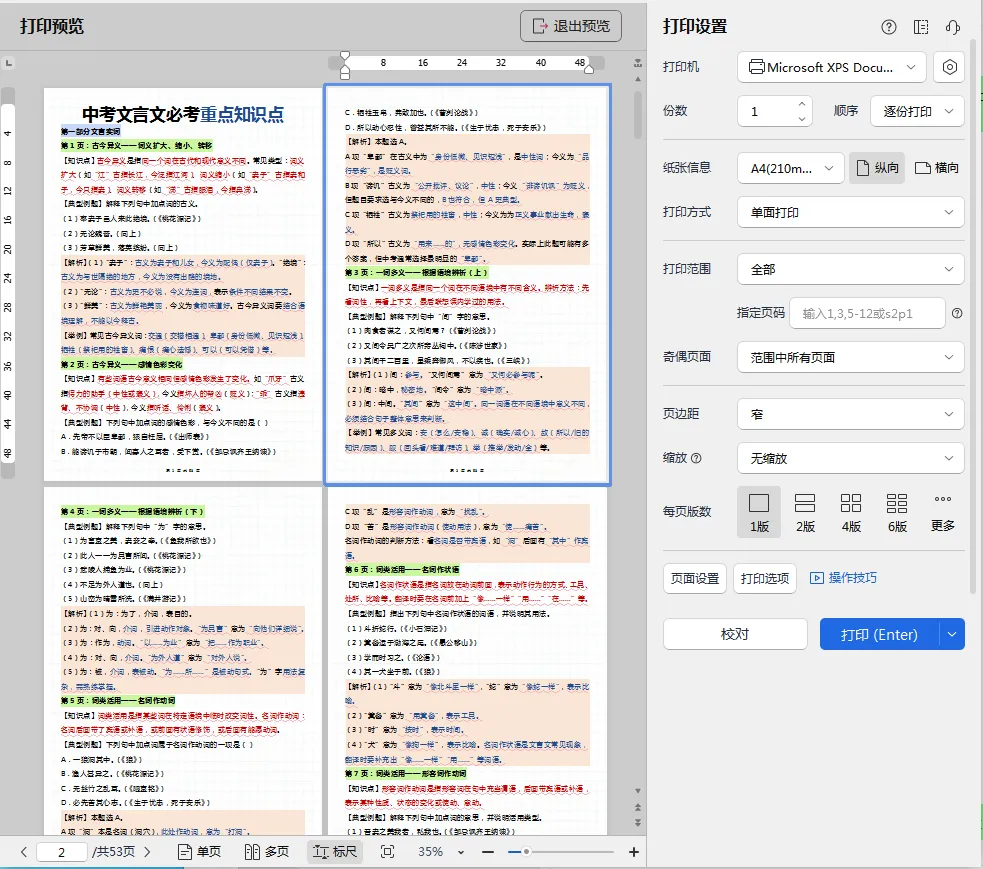The image size is (983, 869).
Task: Zoom in with the plus button
Action: 634,852
